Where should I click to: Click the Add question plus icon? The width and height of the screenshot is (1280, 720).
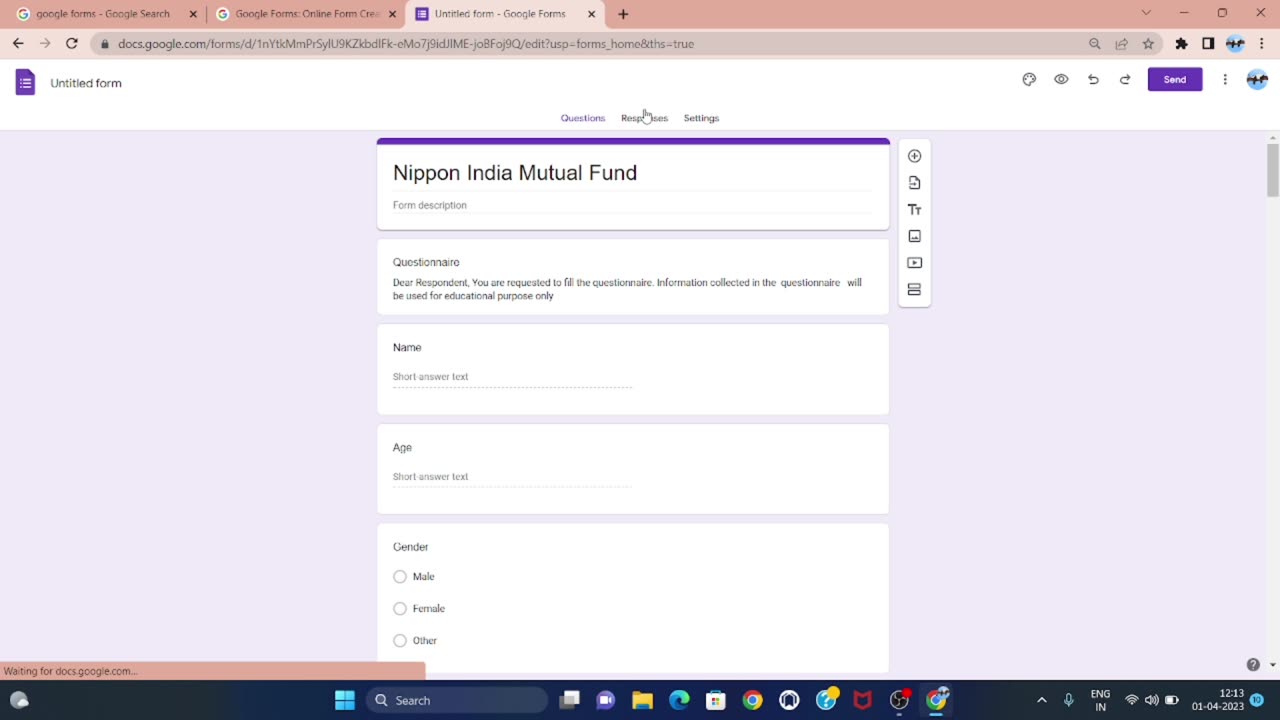click(914, 156)
